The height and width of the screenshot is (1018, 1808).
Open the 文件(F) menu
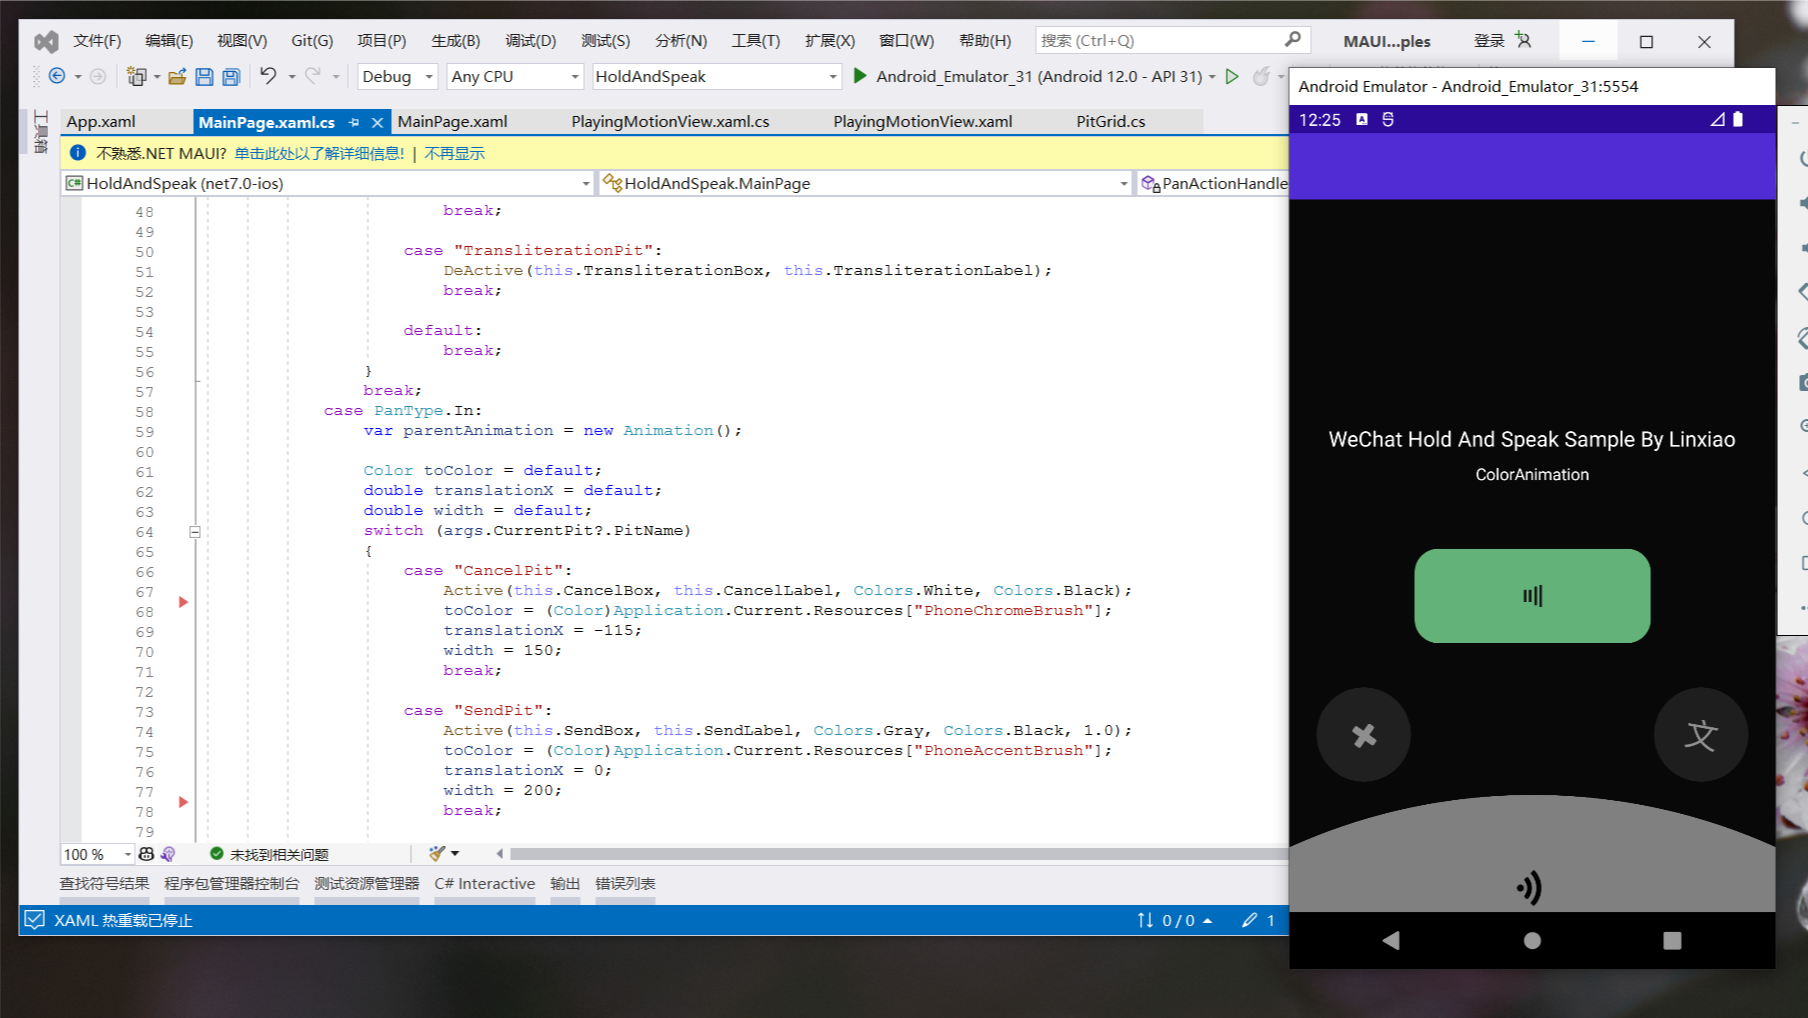pyautogui.click(x=97, y=40)
